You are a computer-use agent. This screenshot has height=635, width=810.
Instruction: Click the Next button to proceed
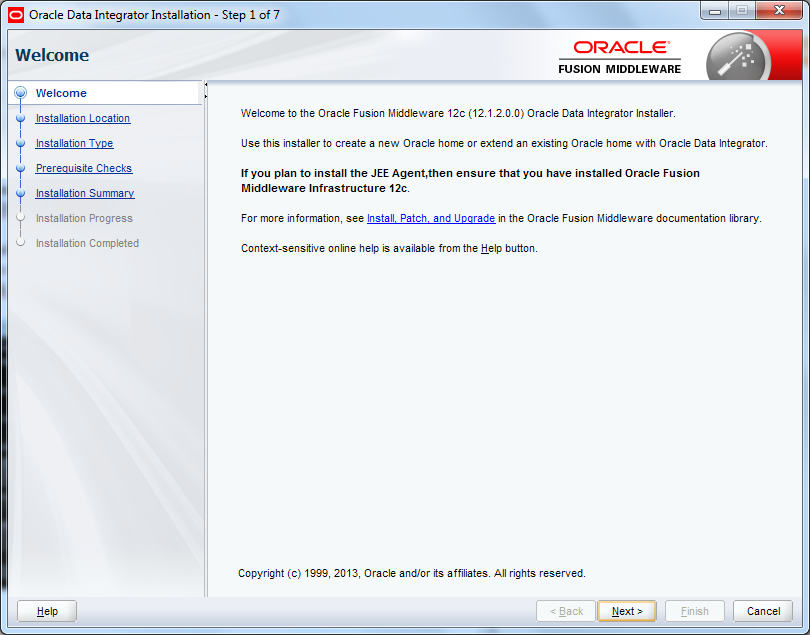click(x=626, y=611)
